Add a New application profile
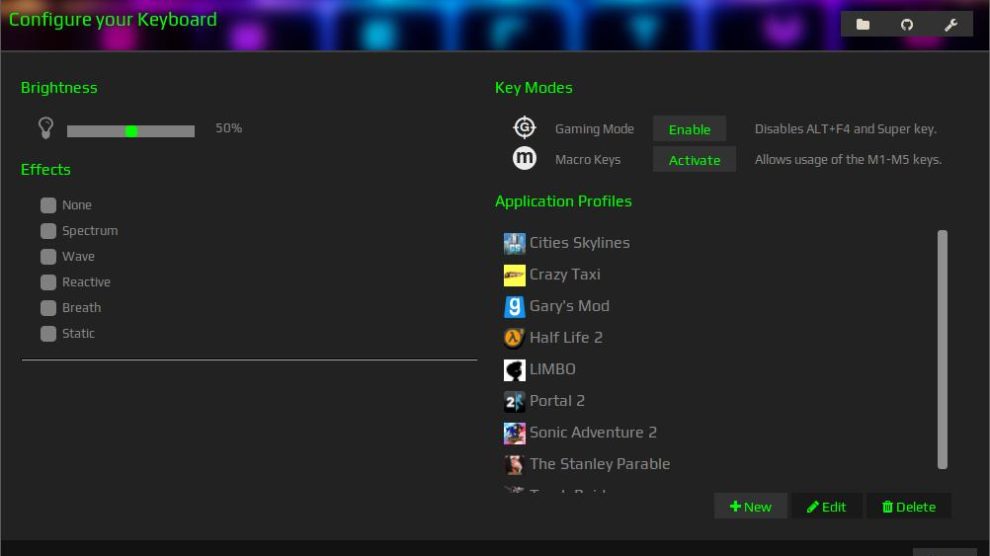Screen dimensions: 990x556 pos(750,507)
